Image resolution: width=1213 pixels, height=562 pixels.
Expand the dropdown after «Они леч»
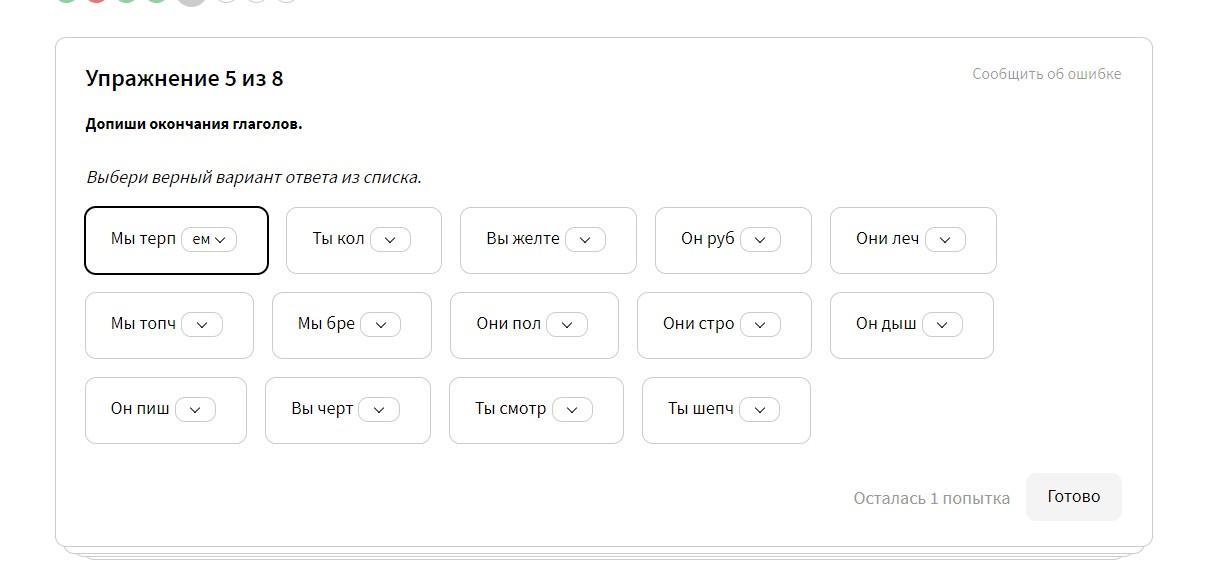point(945,240)
